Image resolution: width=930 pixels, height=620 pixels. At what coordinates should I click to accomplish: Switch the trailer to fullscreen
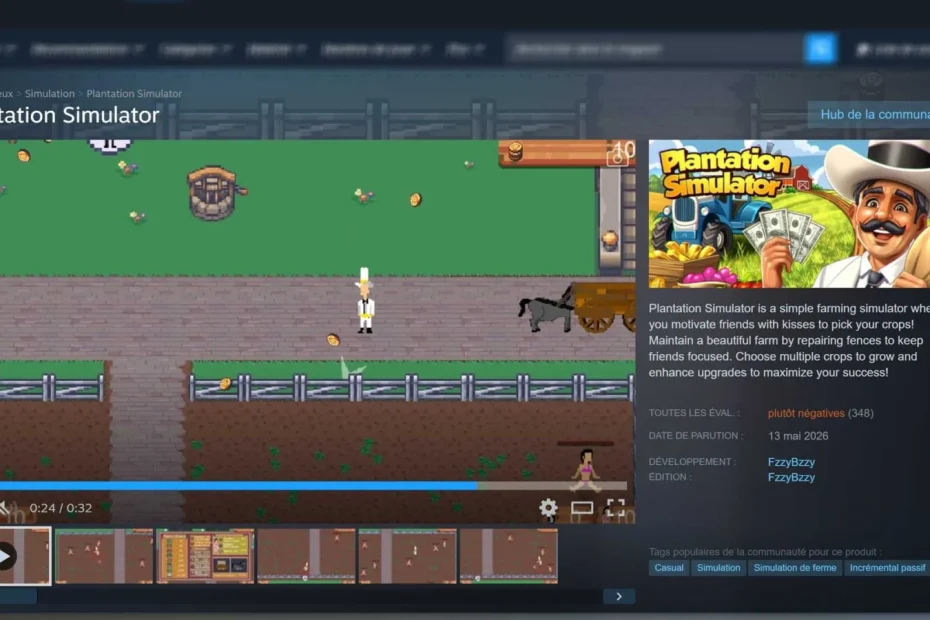point(616,508)
